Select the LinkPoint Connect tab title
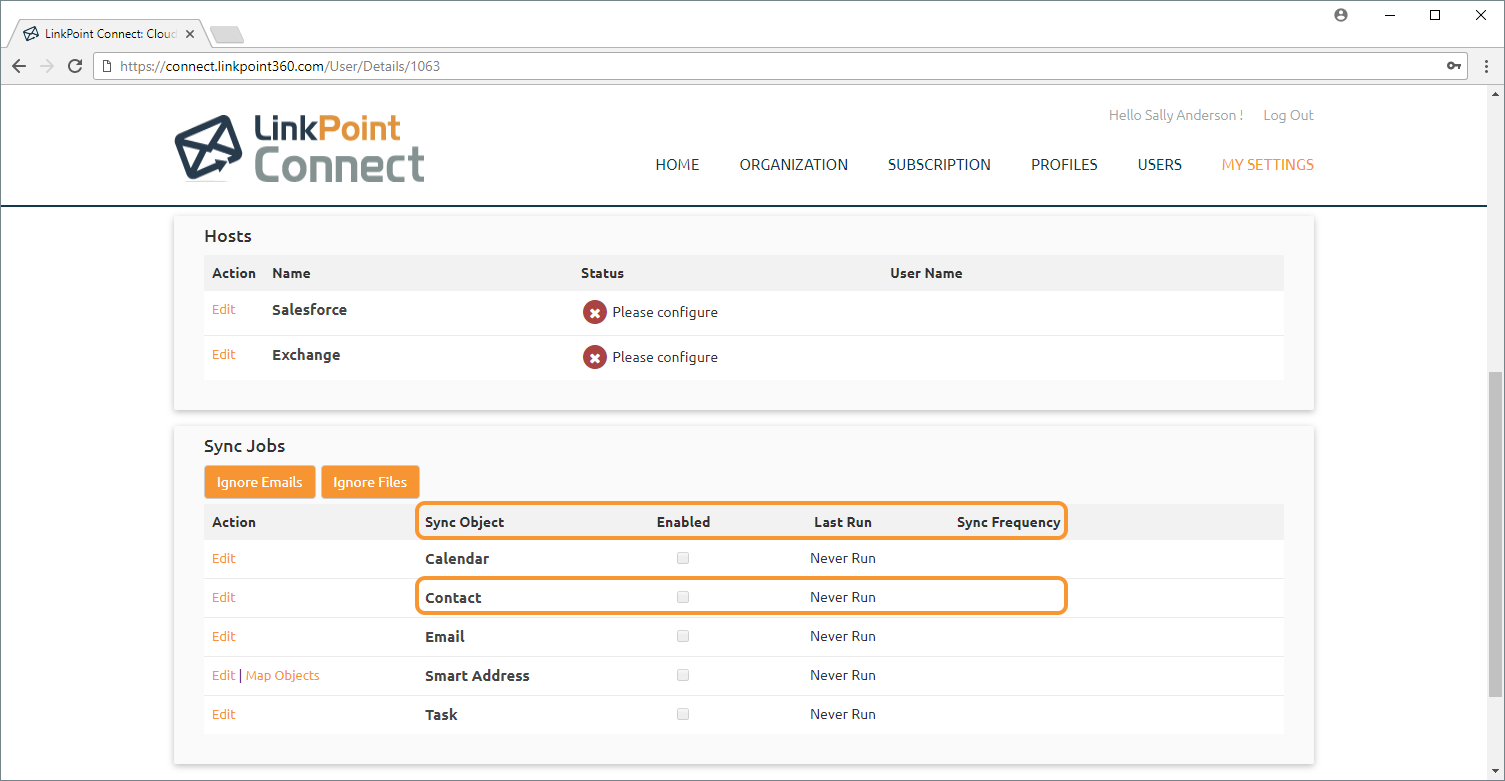Image resolution: width=1505 pixels, height=781 pixels. (111, 34)
